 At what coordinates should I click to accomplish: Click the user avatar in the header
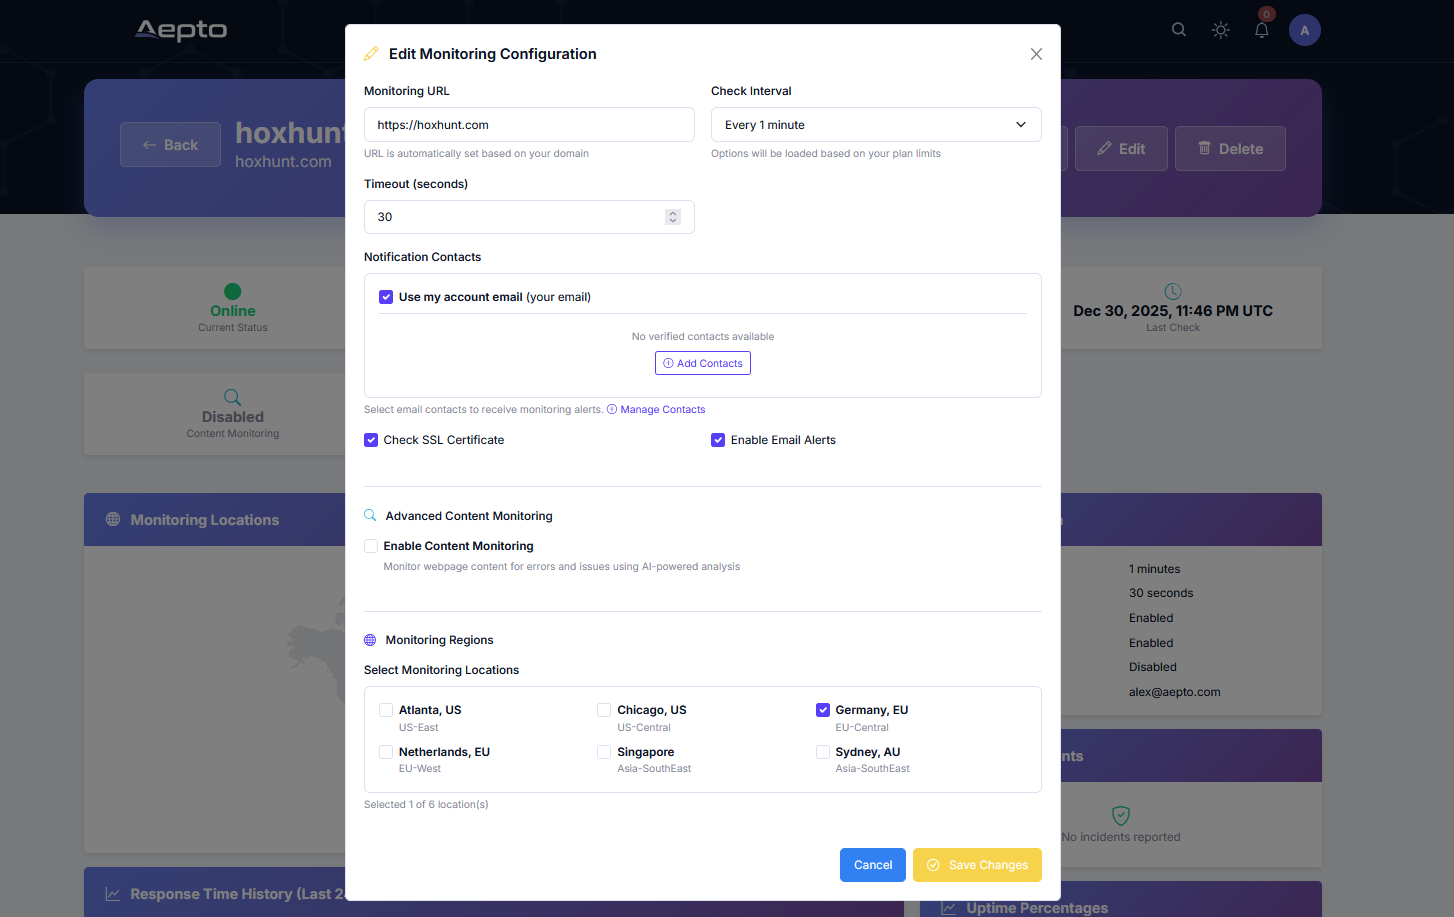[1304, 30]
